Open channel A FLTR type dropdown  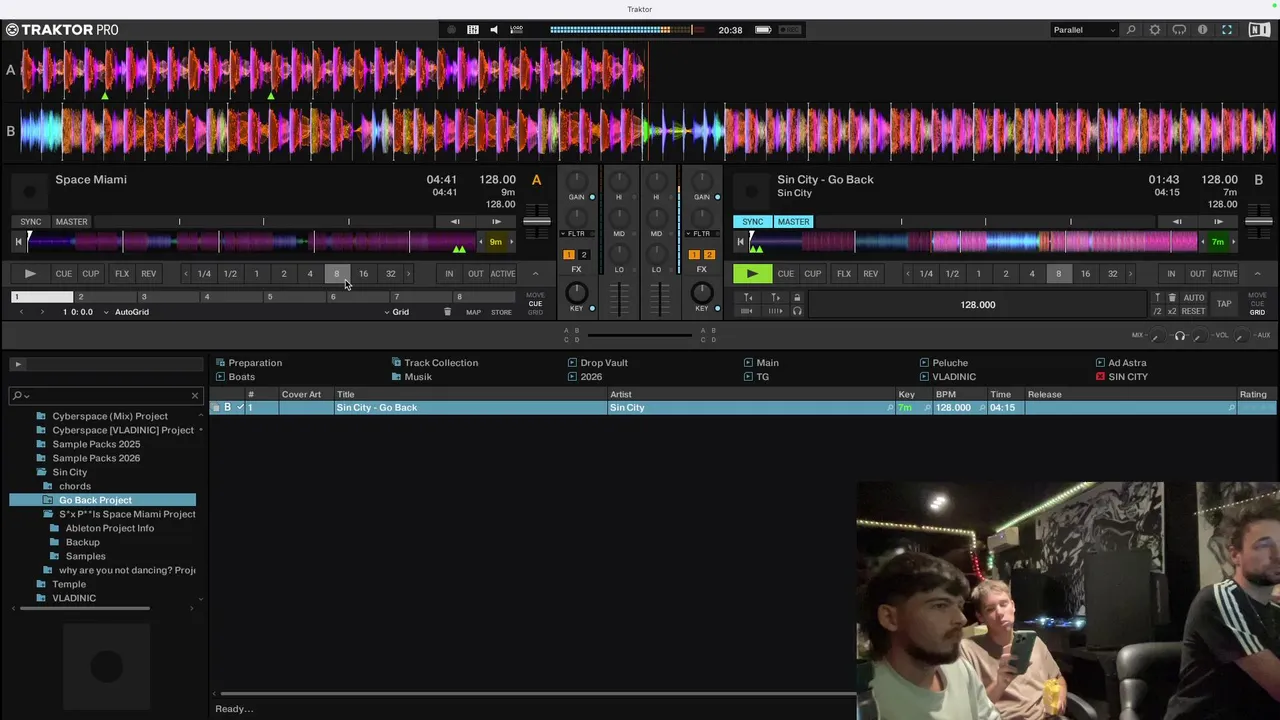point(575,234)
